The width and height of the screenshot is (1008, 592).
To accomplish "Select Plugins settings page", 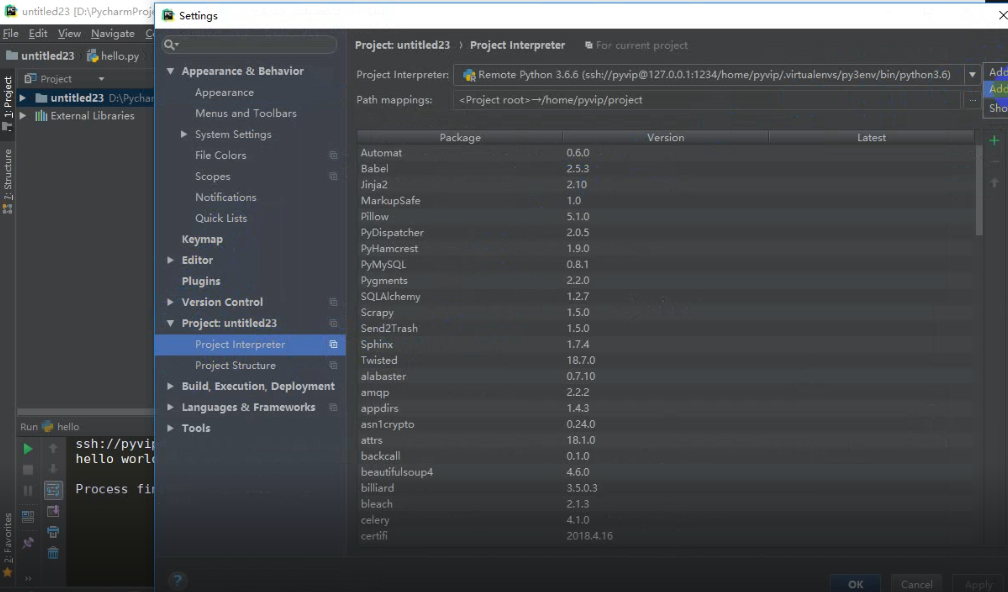I will point(201,282).
